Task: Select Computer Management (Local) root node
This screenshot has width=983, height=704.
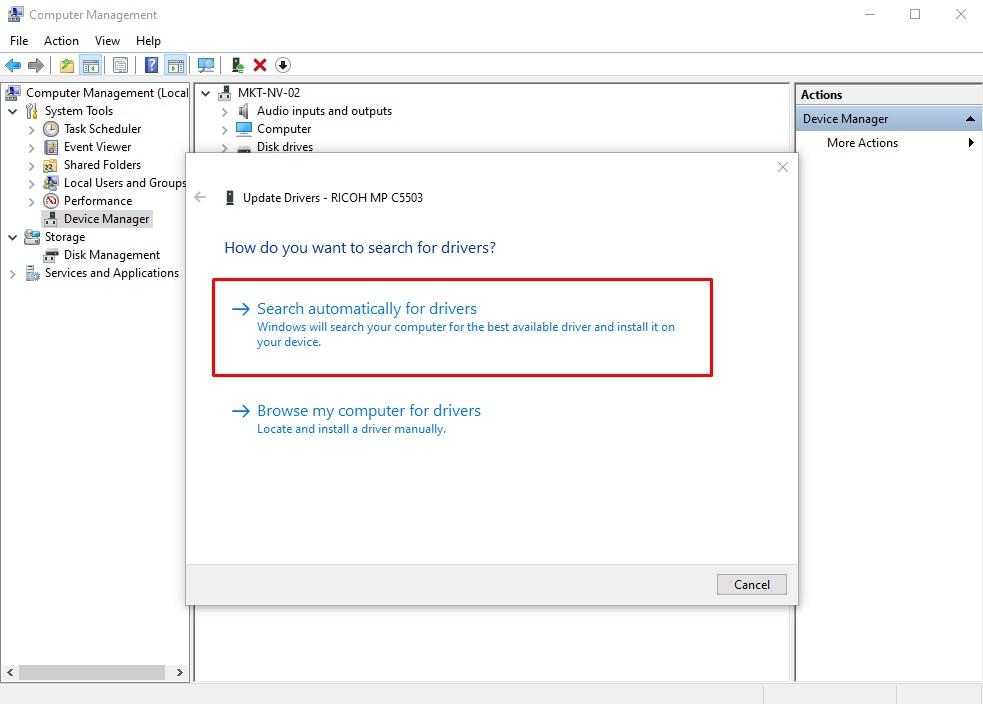Action: click(x=107, y=93)
